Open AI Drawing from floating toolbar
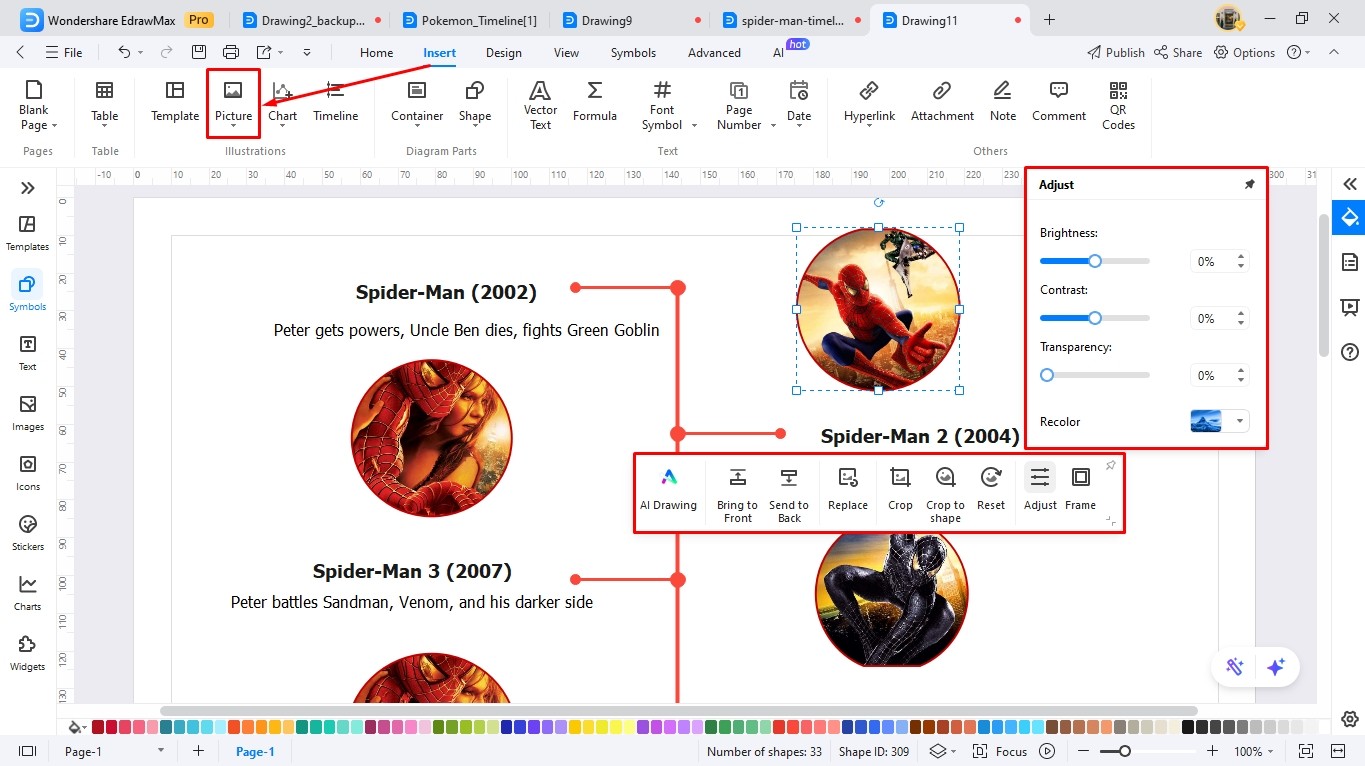Screen dimensions: 1365x766 coord(669,490)
